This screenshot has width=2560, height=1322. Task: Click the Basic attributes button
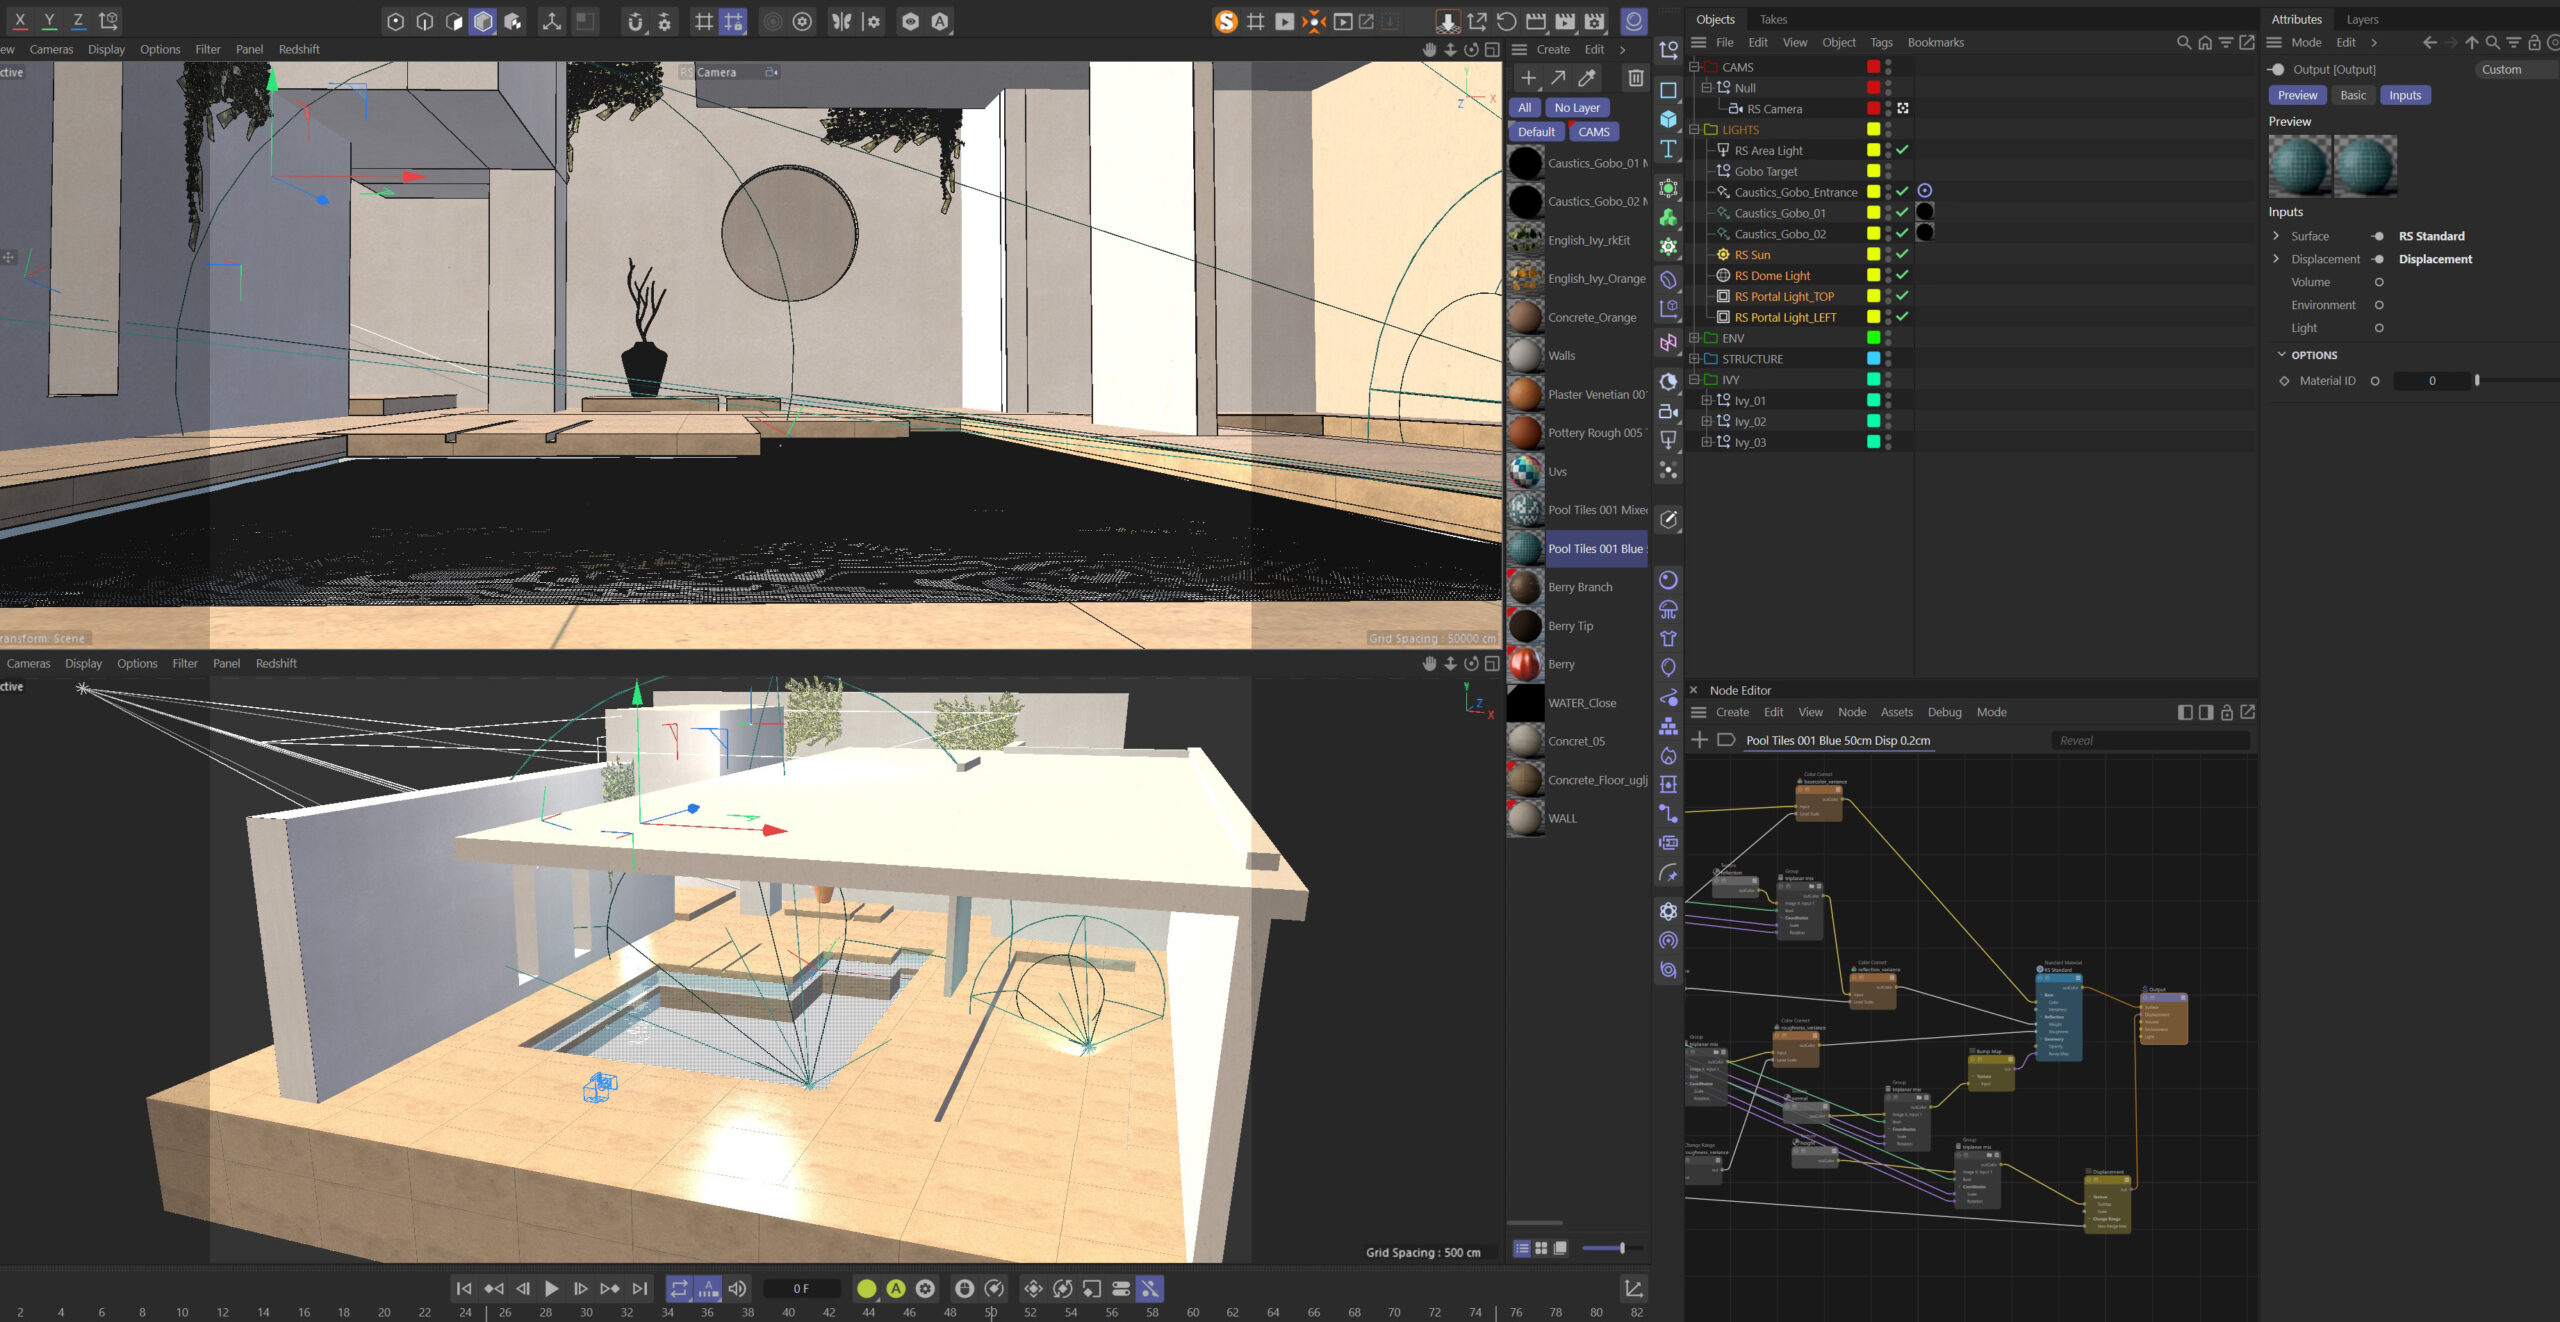2353,95
